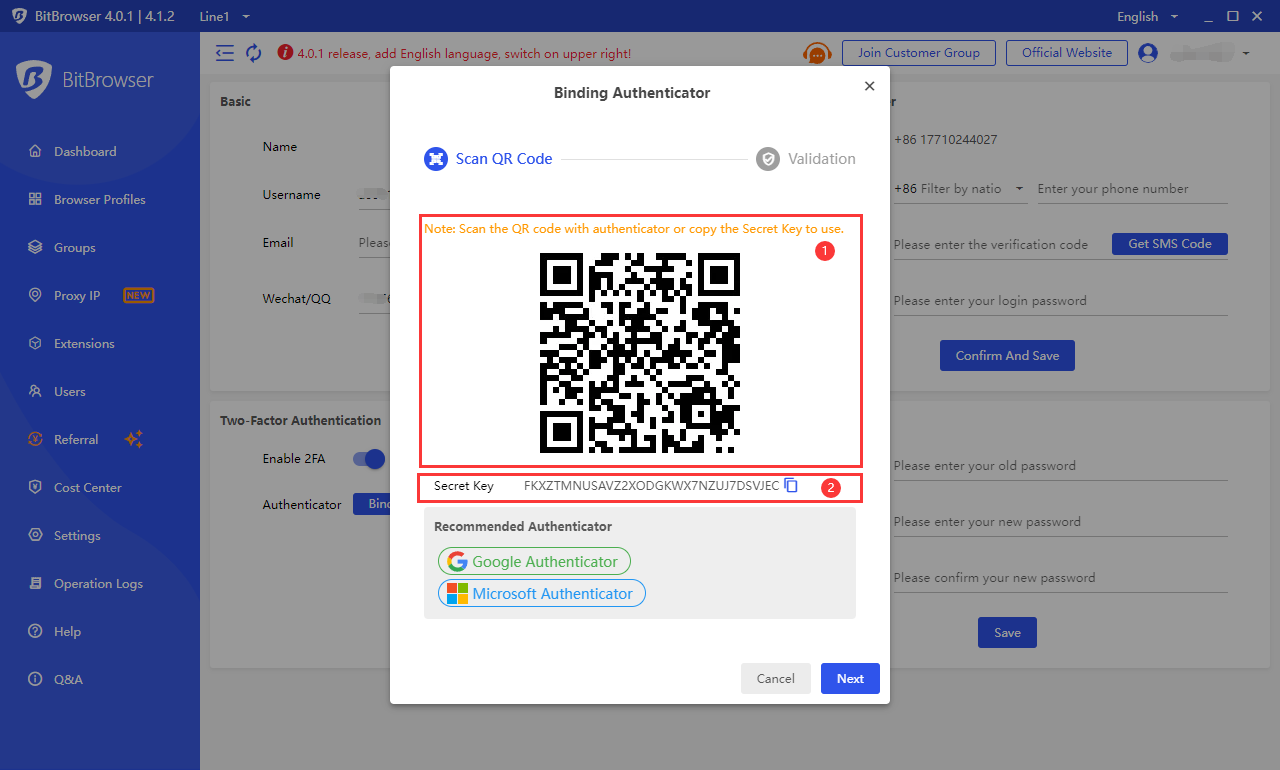
Task: Open Q&A in sidebar
Action: click(x=68, y=679)
